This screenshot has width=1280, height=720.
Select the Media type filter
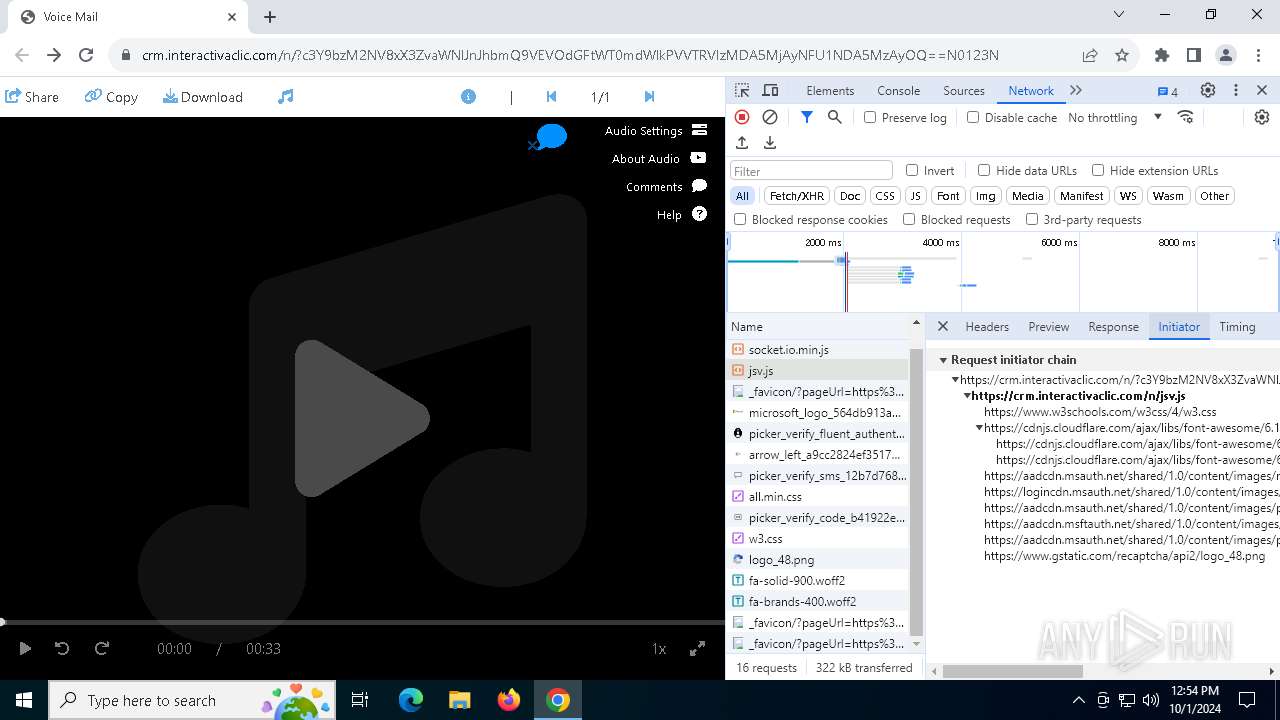tap(1027, 196)
